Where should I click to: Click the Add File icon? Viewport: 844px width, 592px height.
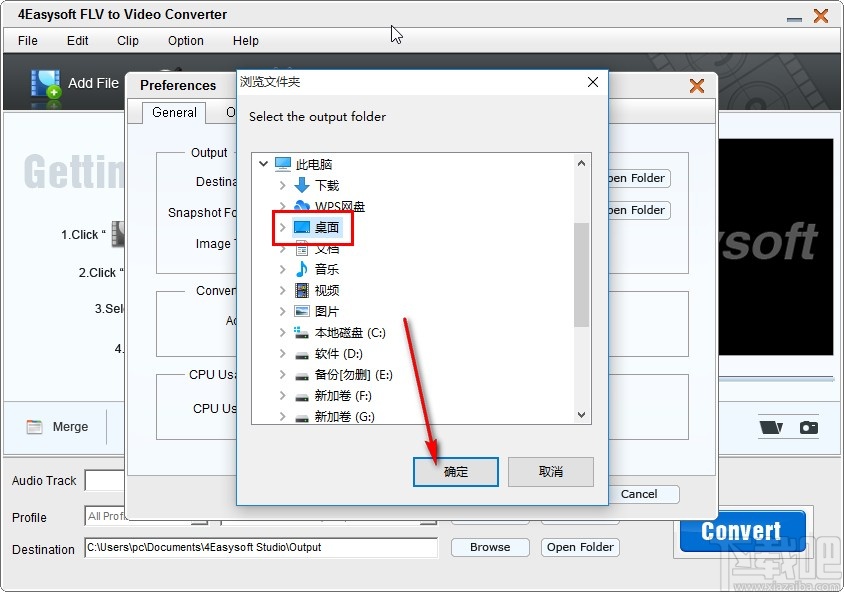(46, 83)
